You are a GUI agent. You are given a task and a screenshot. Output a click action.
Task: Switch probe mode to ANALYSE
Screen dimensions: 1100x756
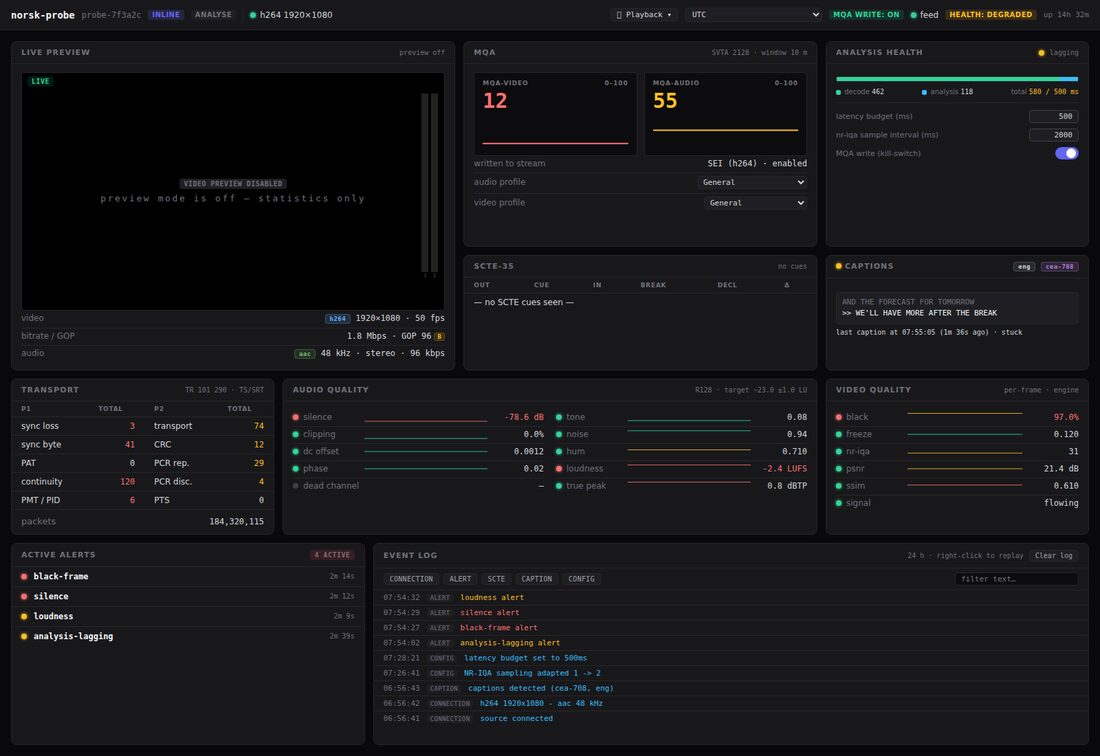coord(213,15)
